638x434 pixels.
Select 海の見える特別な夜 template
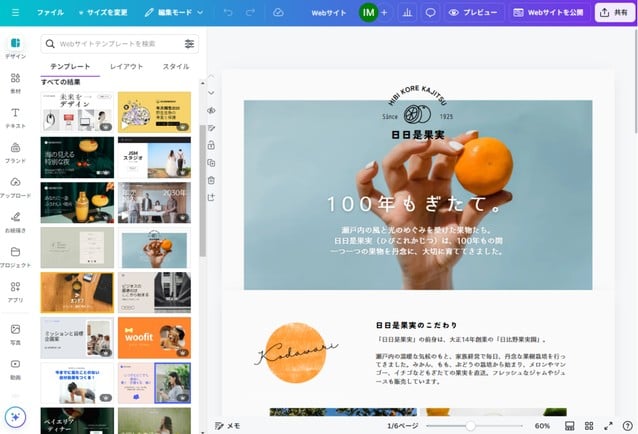[x=77, y=157]
